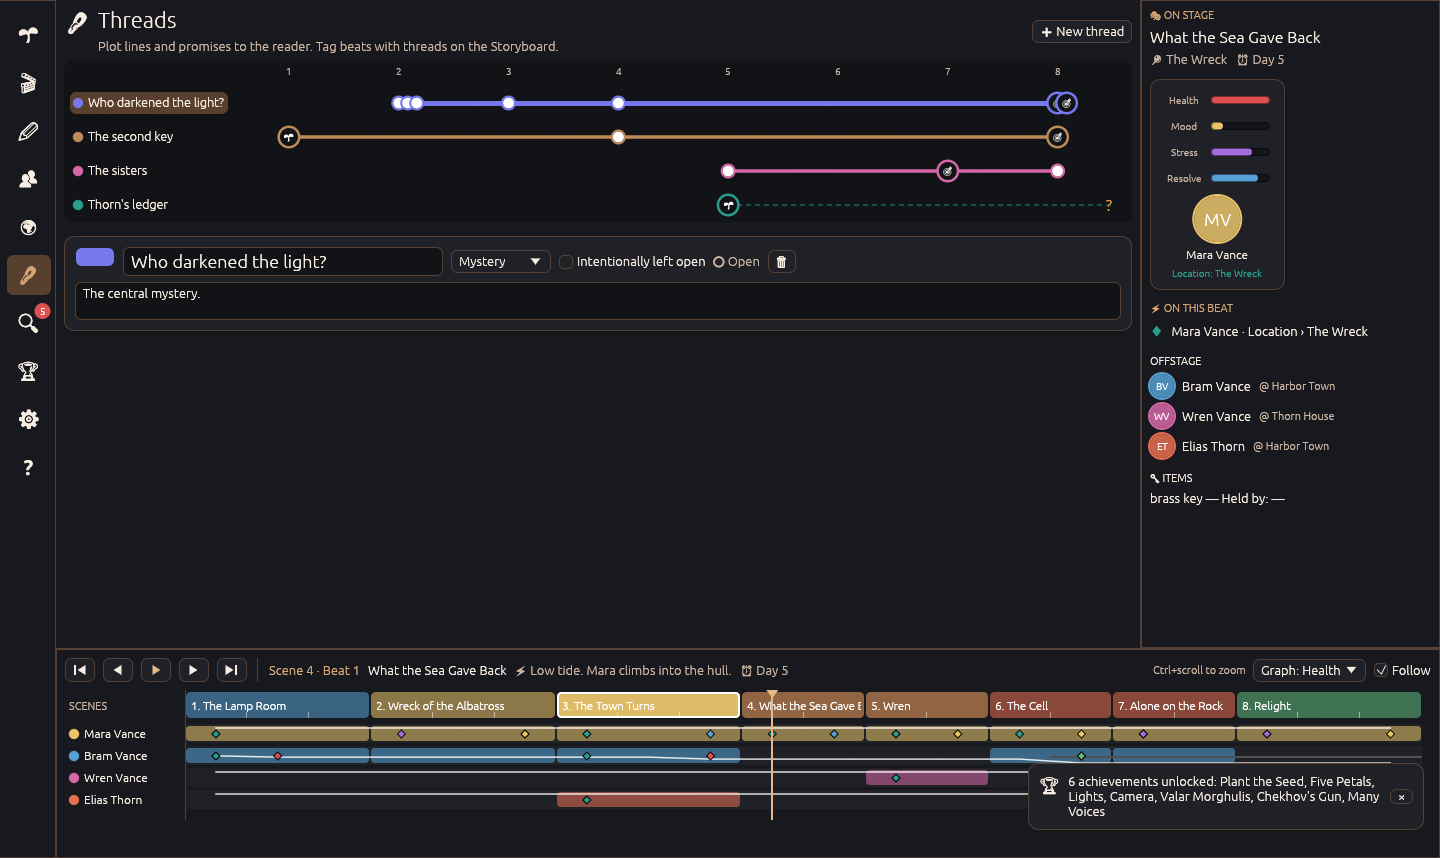Select scene 2. Wreck of the Albatross

463,705
